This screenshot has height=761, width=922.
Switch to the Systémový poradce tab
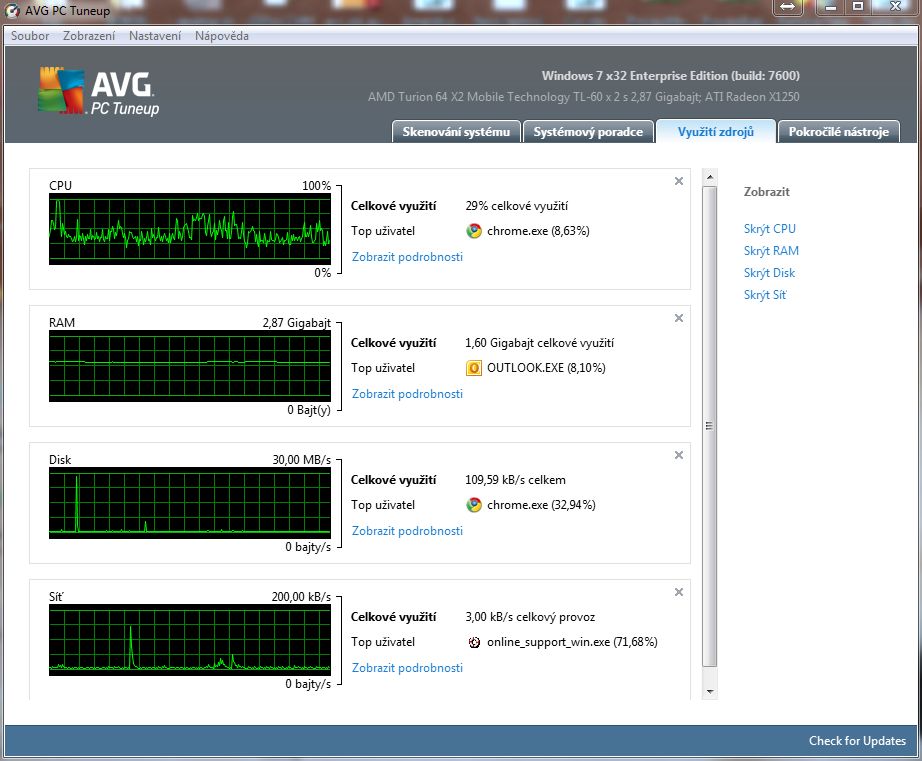point(588,132)
